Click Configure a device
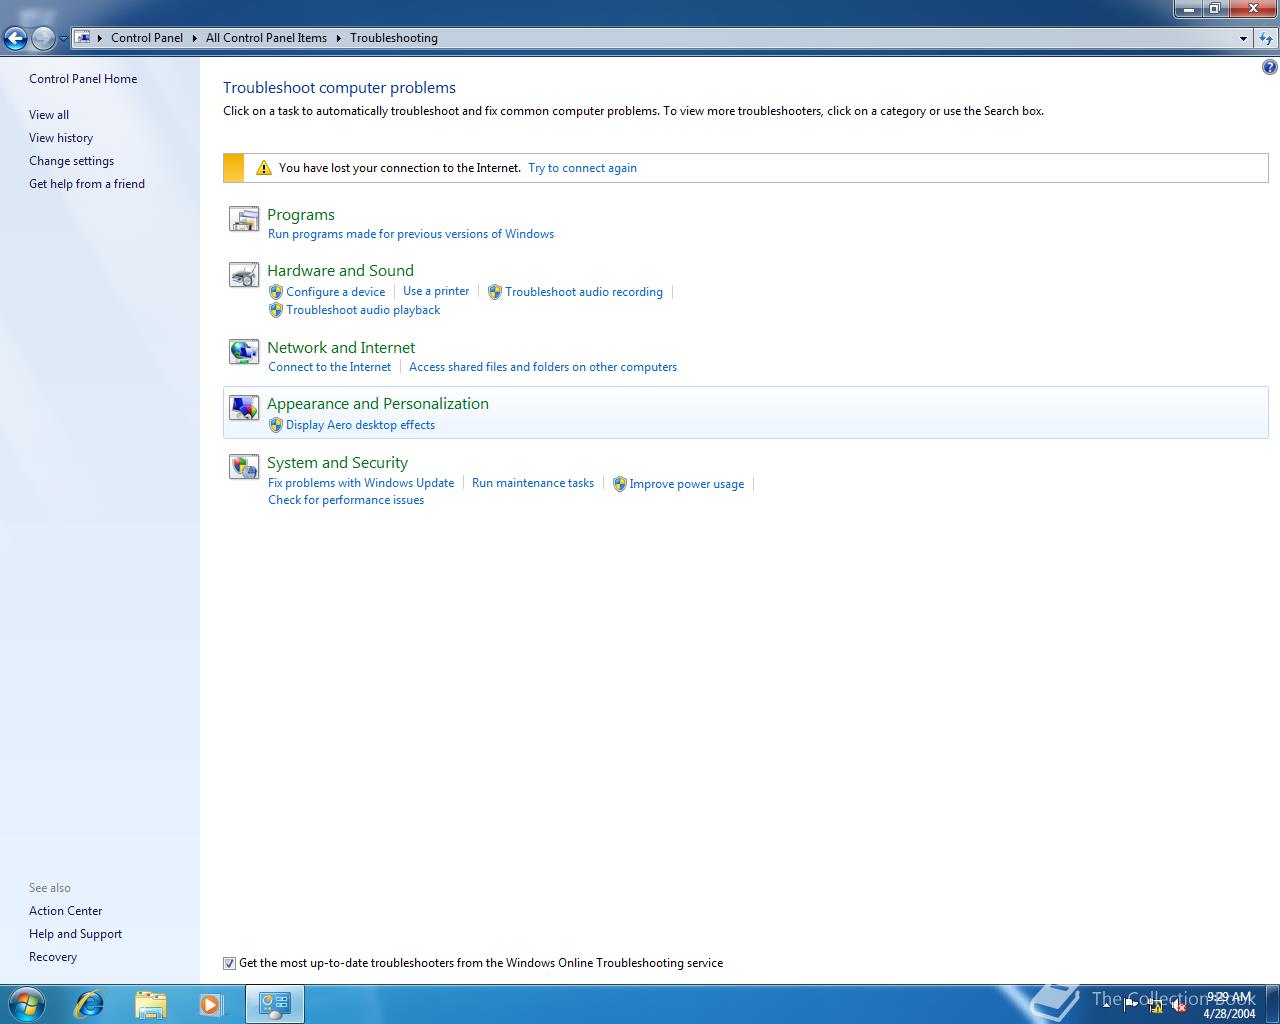This screenshot has height=1024, width=1280. point(335,292)
